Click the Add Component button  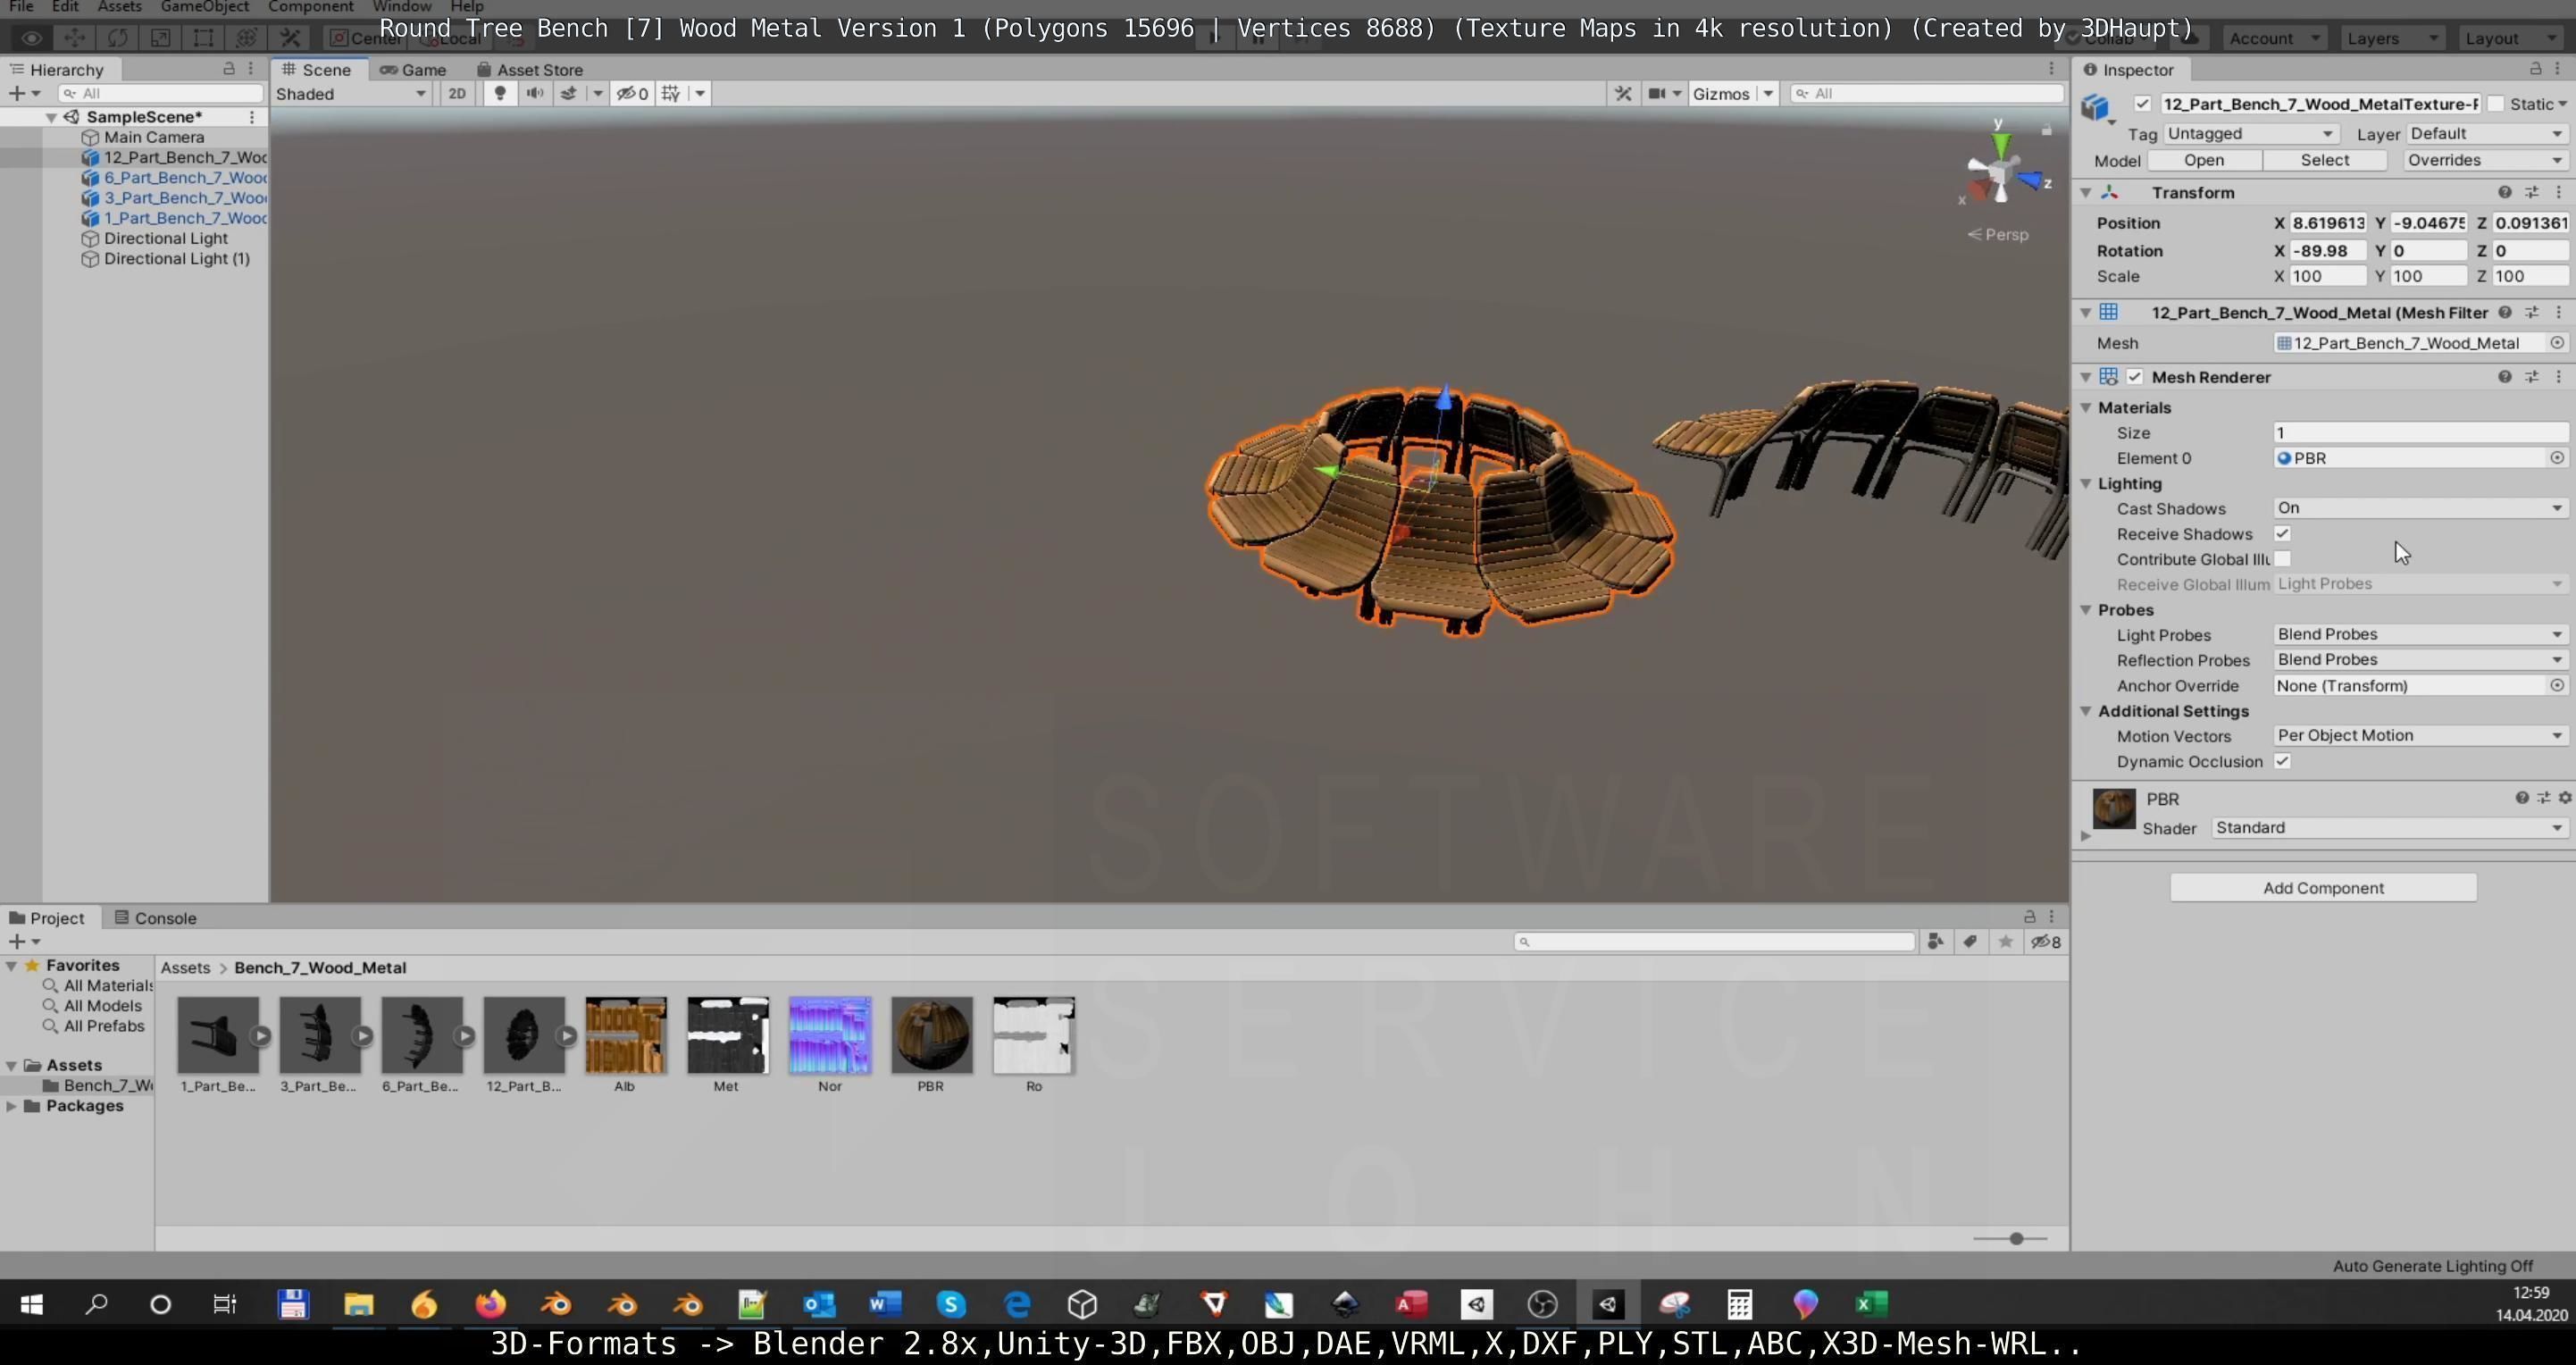(x=2322, y=888)
